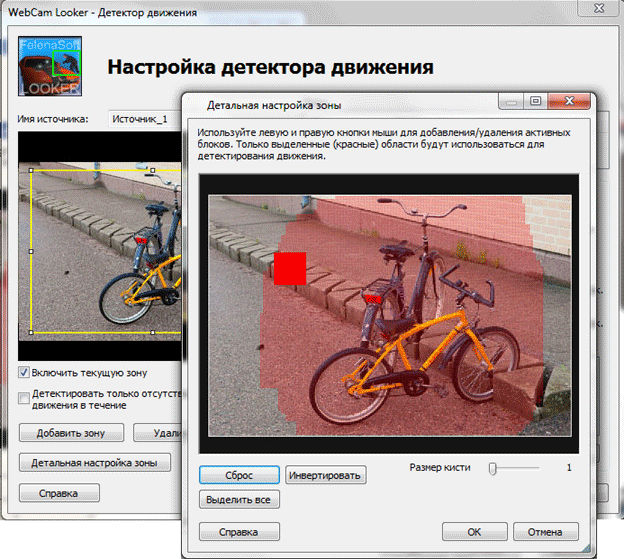
Task: Click the bright red block on the zone image
Action: [x=290, y=269]
